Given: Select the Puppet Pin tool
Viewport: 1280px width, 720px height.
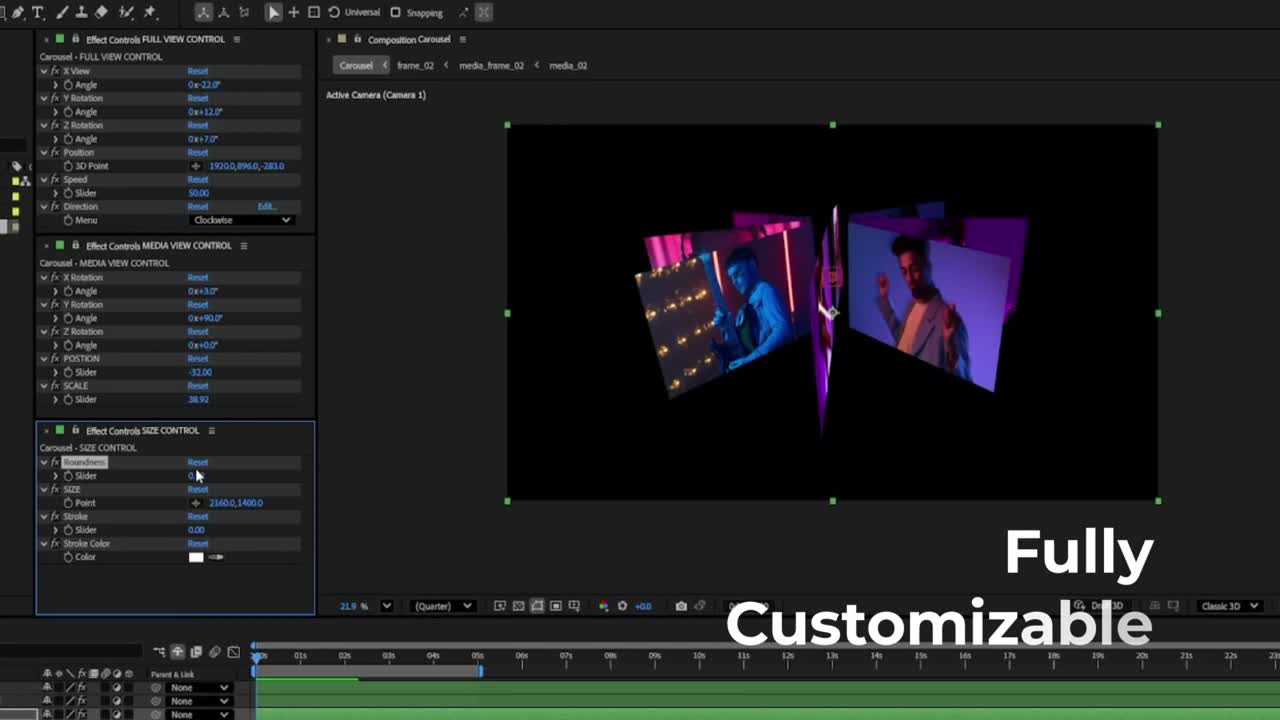Looking at the screenshot, I should [150, 12].
